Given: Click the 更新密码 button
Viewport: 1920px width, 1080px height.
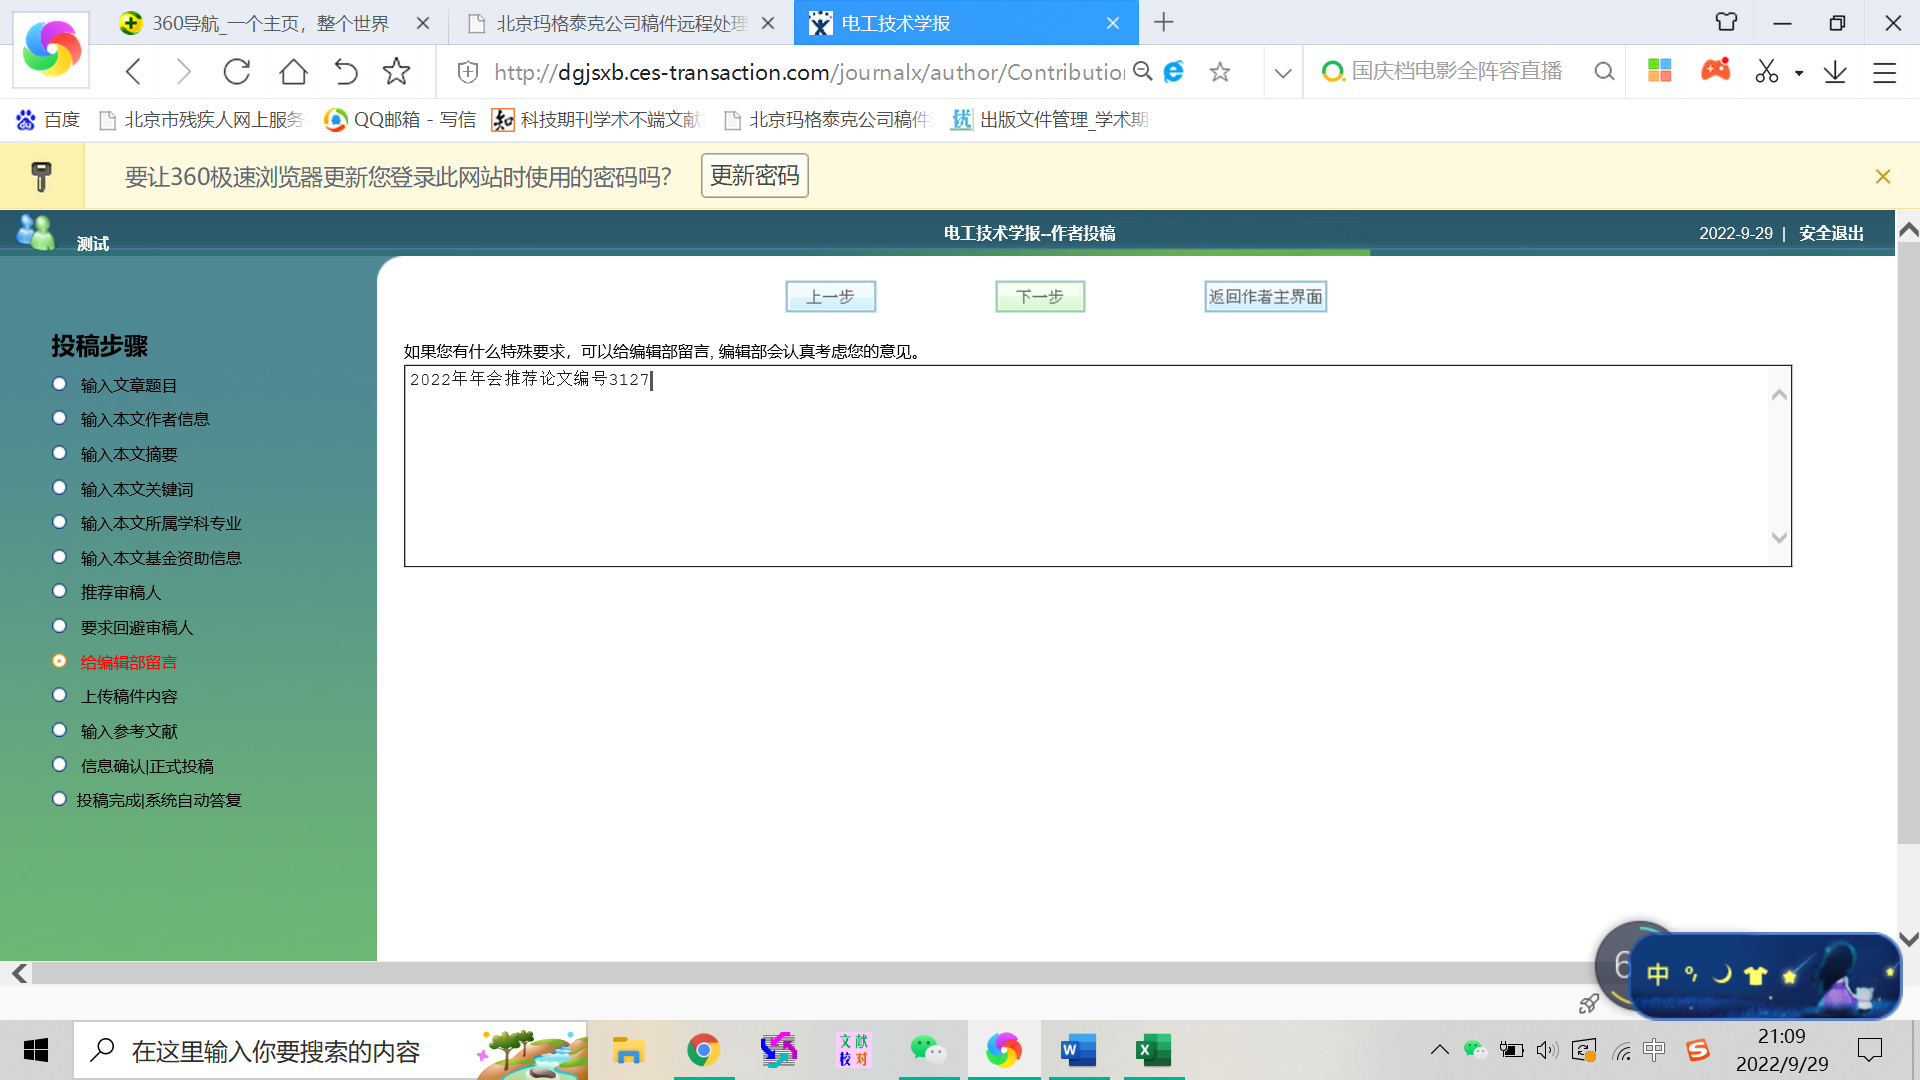Looking at the screenshot, I should coord(755,176).
